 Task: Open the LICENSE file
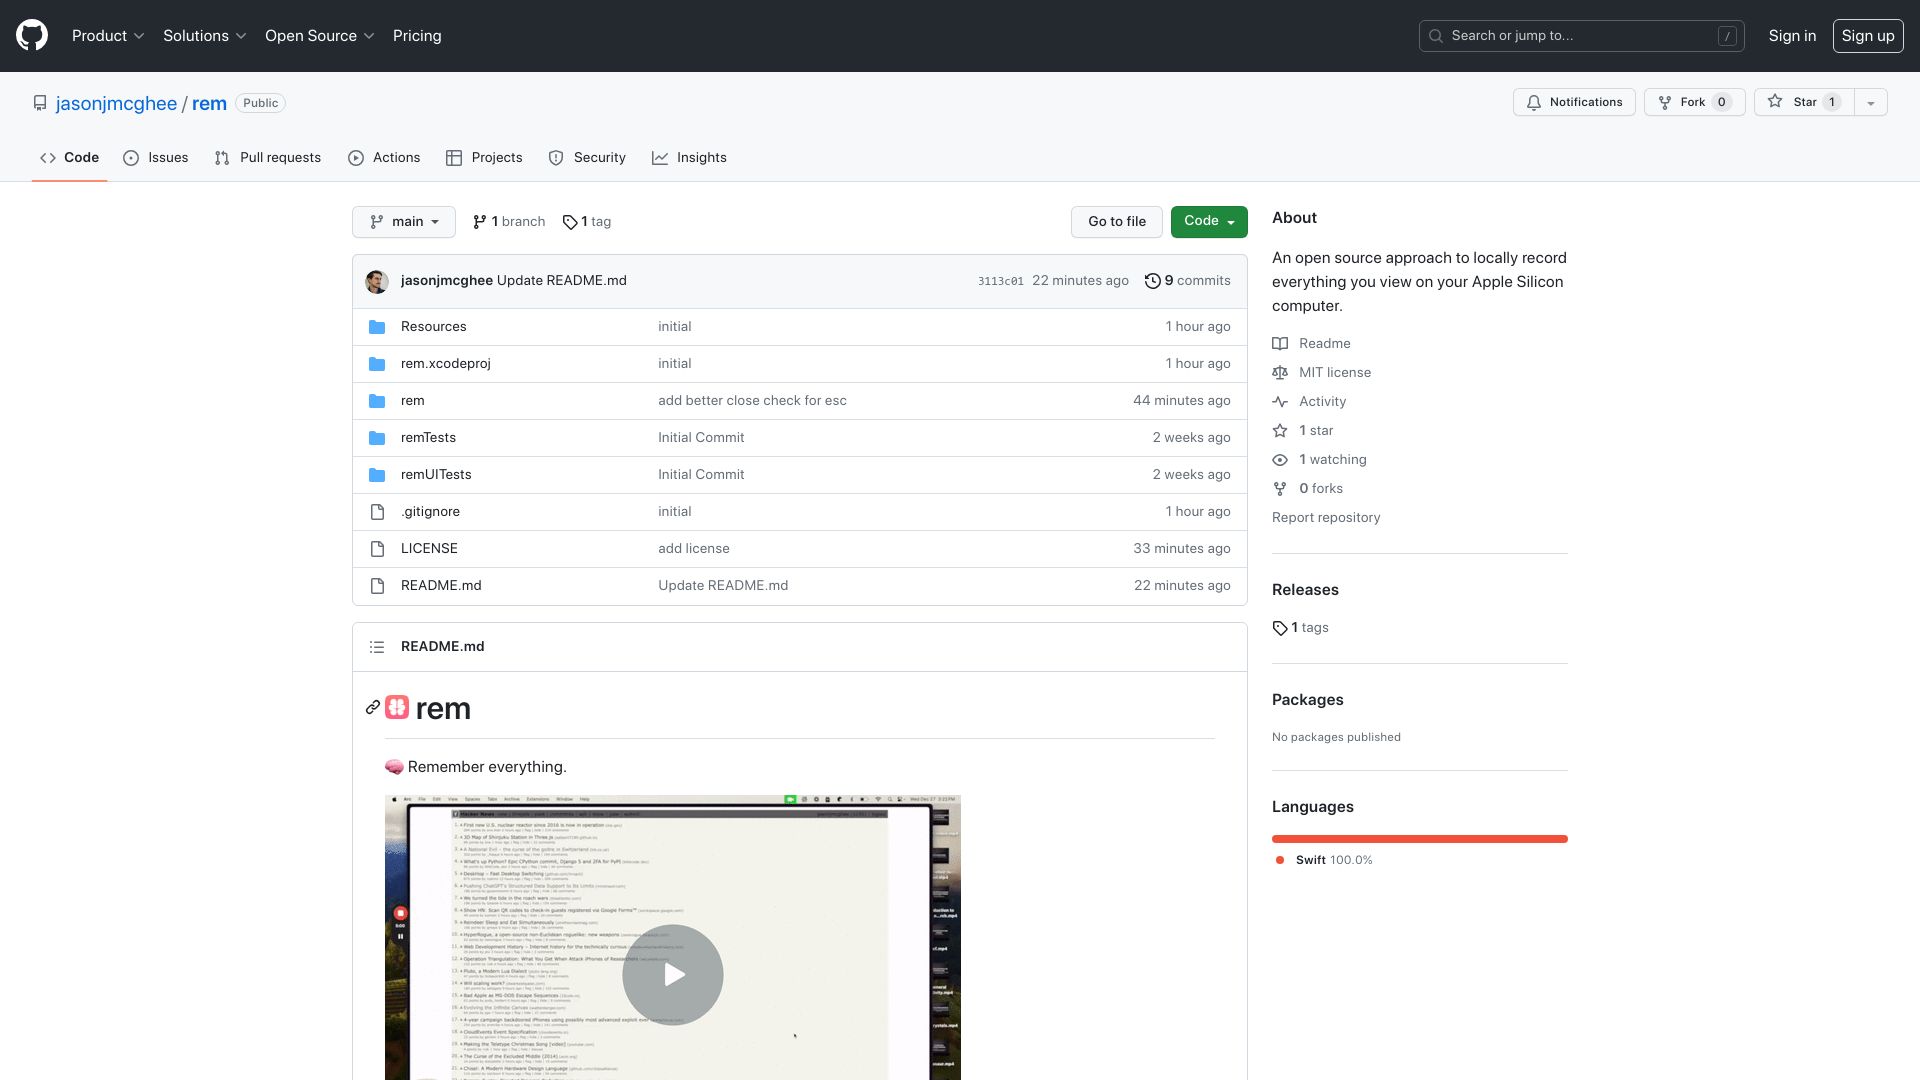pyautogui.click(x=429, y=549)
